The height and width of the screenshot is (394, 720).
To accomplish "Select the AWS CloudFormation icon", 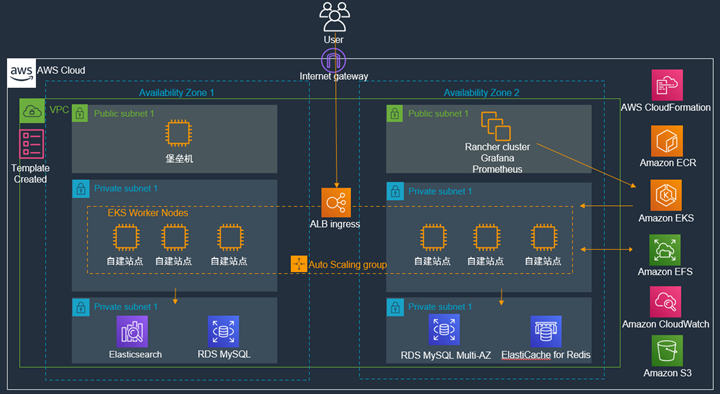I will 667,85.
